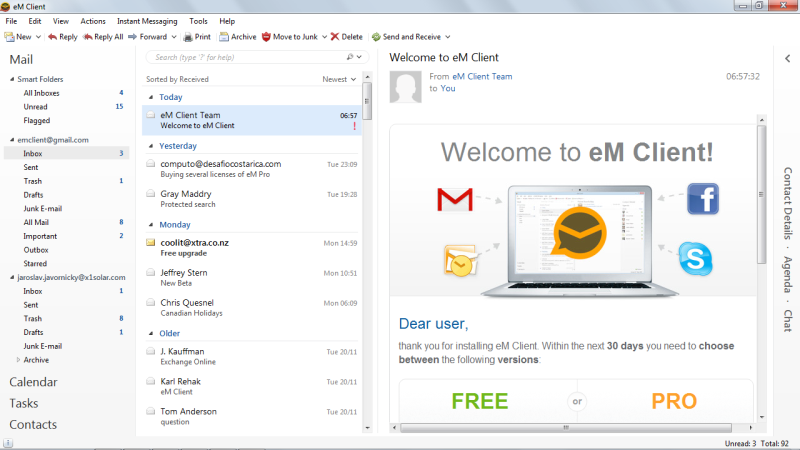Open the Help menu
Image resolution: width=800 pixels, height=450 pixels.
tap(227, 21)
